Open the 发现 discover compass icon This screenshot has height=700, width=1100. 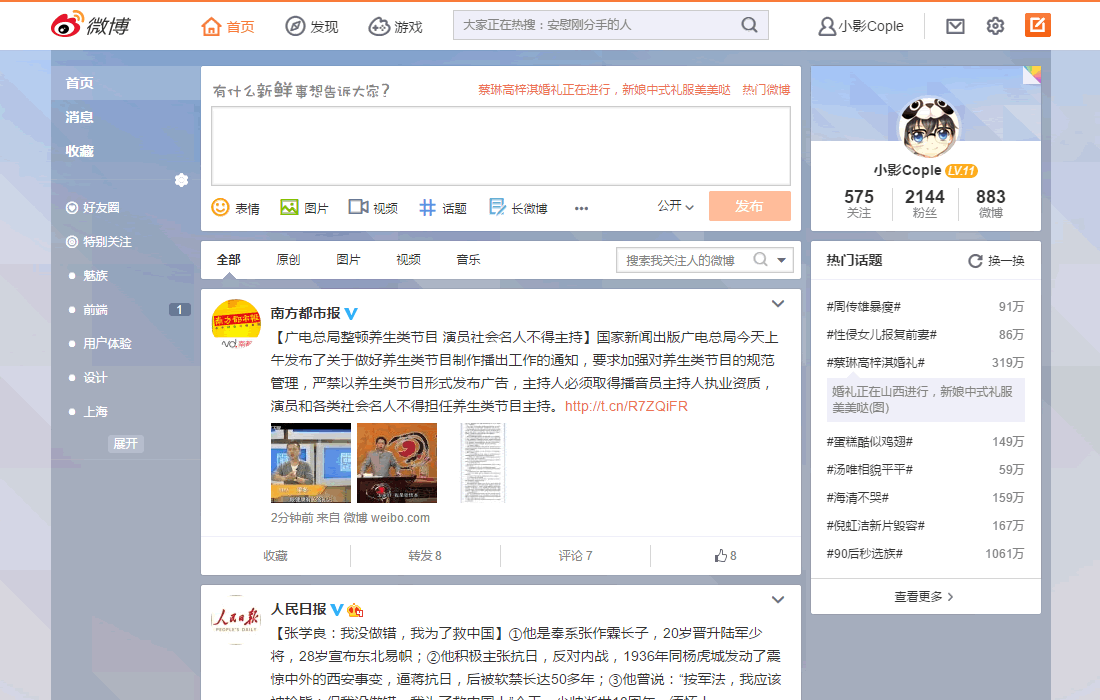[x=295, y=27]
